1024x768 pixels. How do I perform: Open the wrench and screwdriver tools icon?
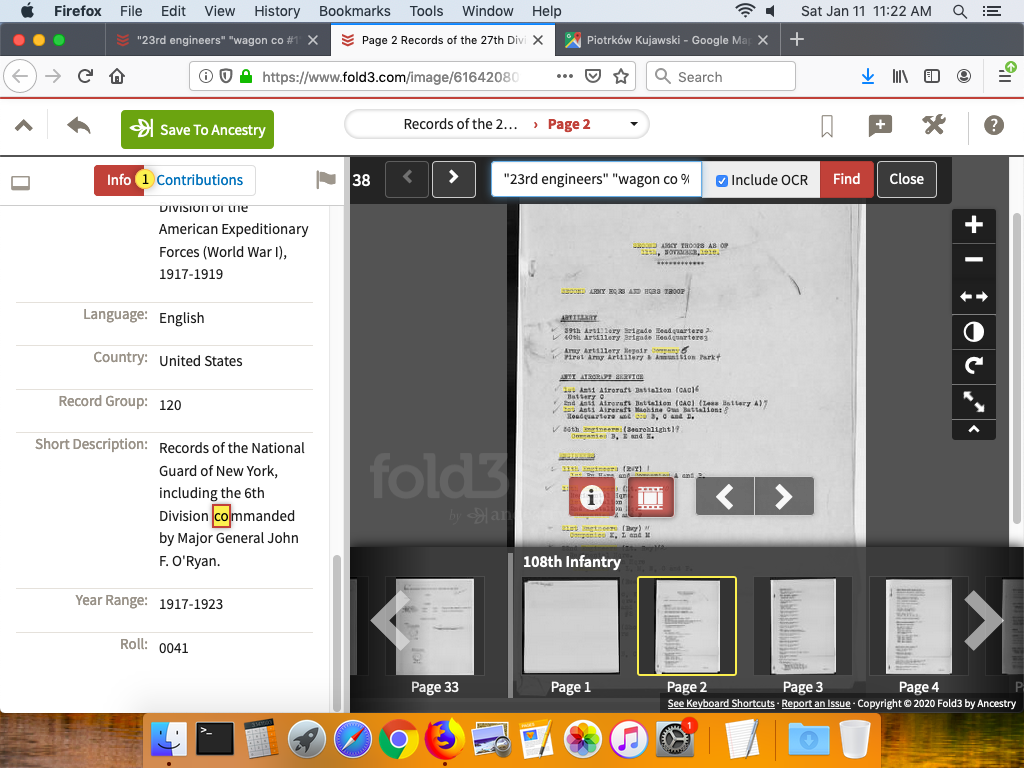[934, 125]
